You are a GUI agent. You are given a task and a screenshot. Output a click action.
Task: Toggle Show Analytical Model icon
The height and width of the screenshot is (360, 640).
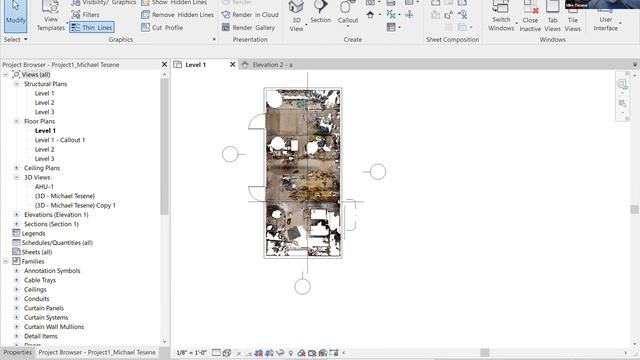tap(323, 353)
